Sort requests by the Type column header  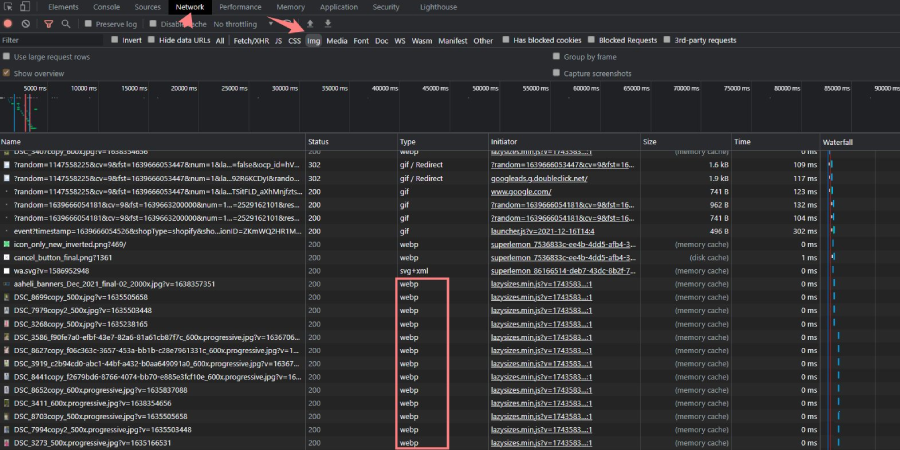[x=408, y=142]
